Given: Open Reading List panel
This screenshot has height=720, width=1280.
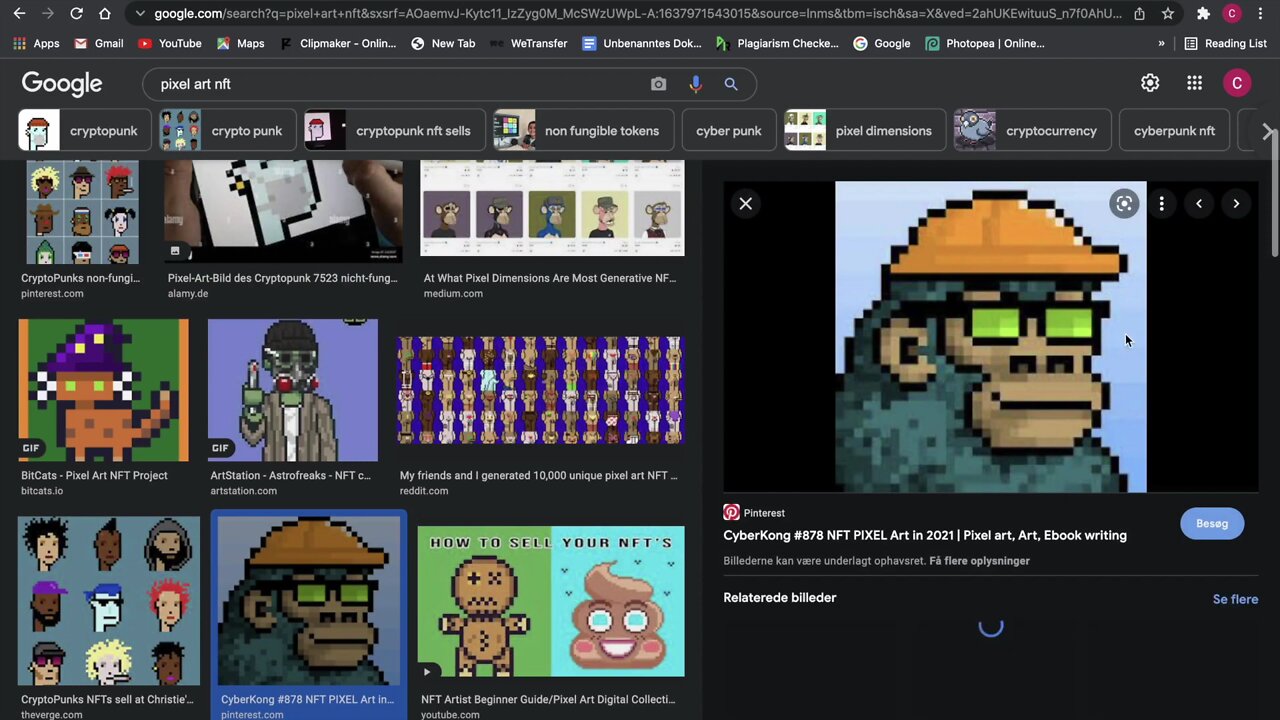Looking at the screenshot, I should 1225,44.
